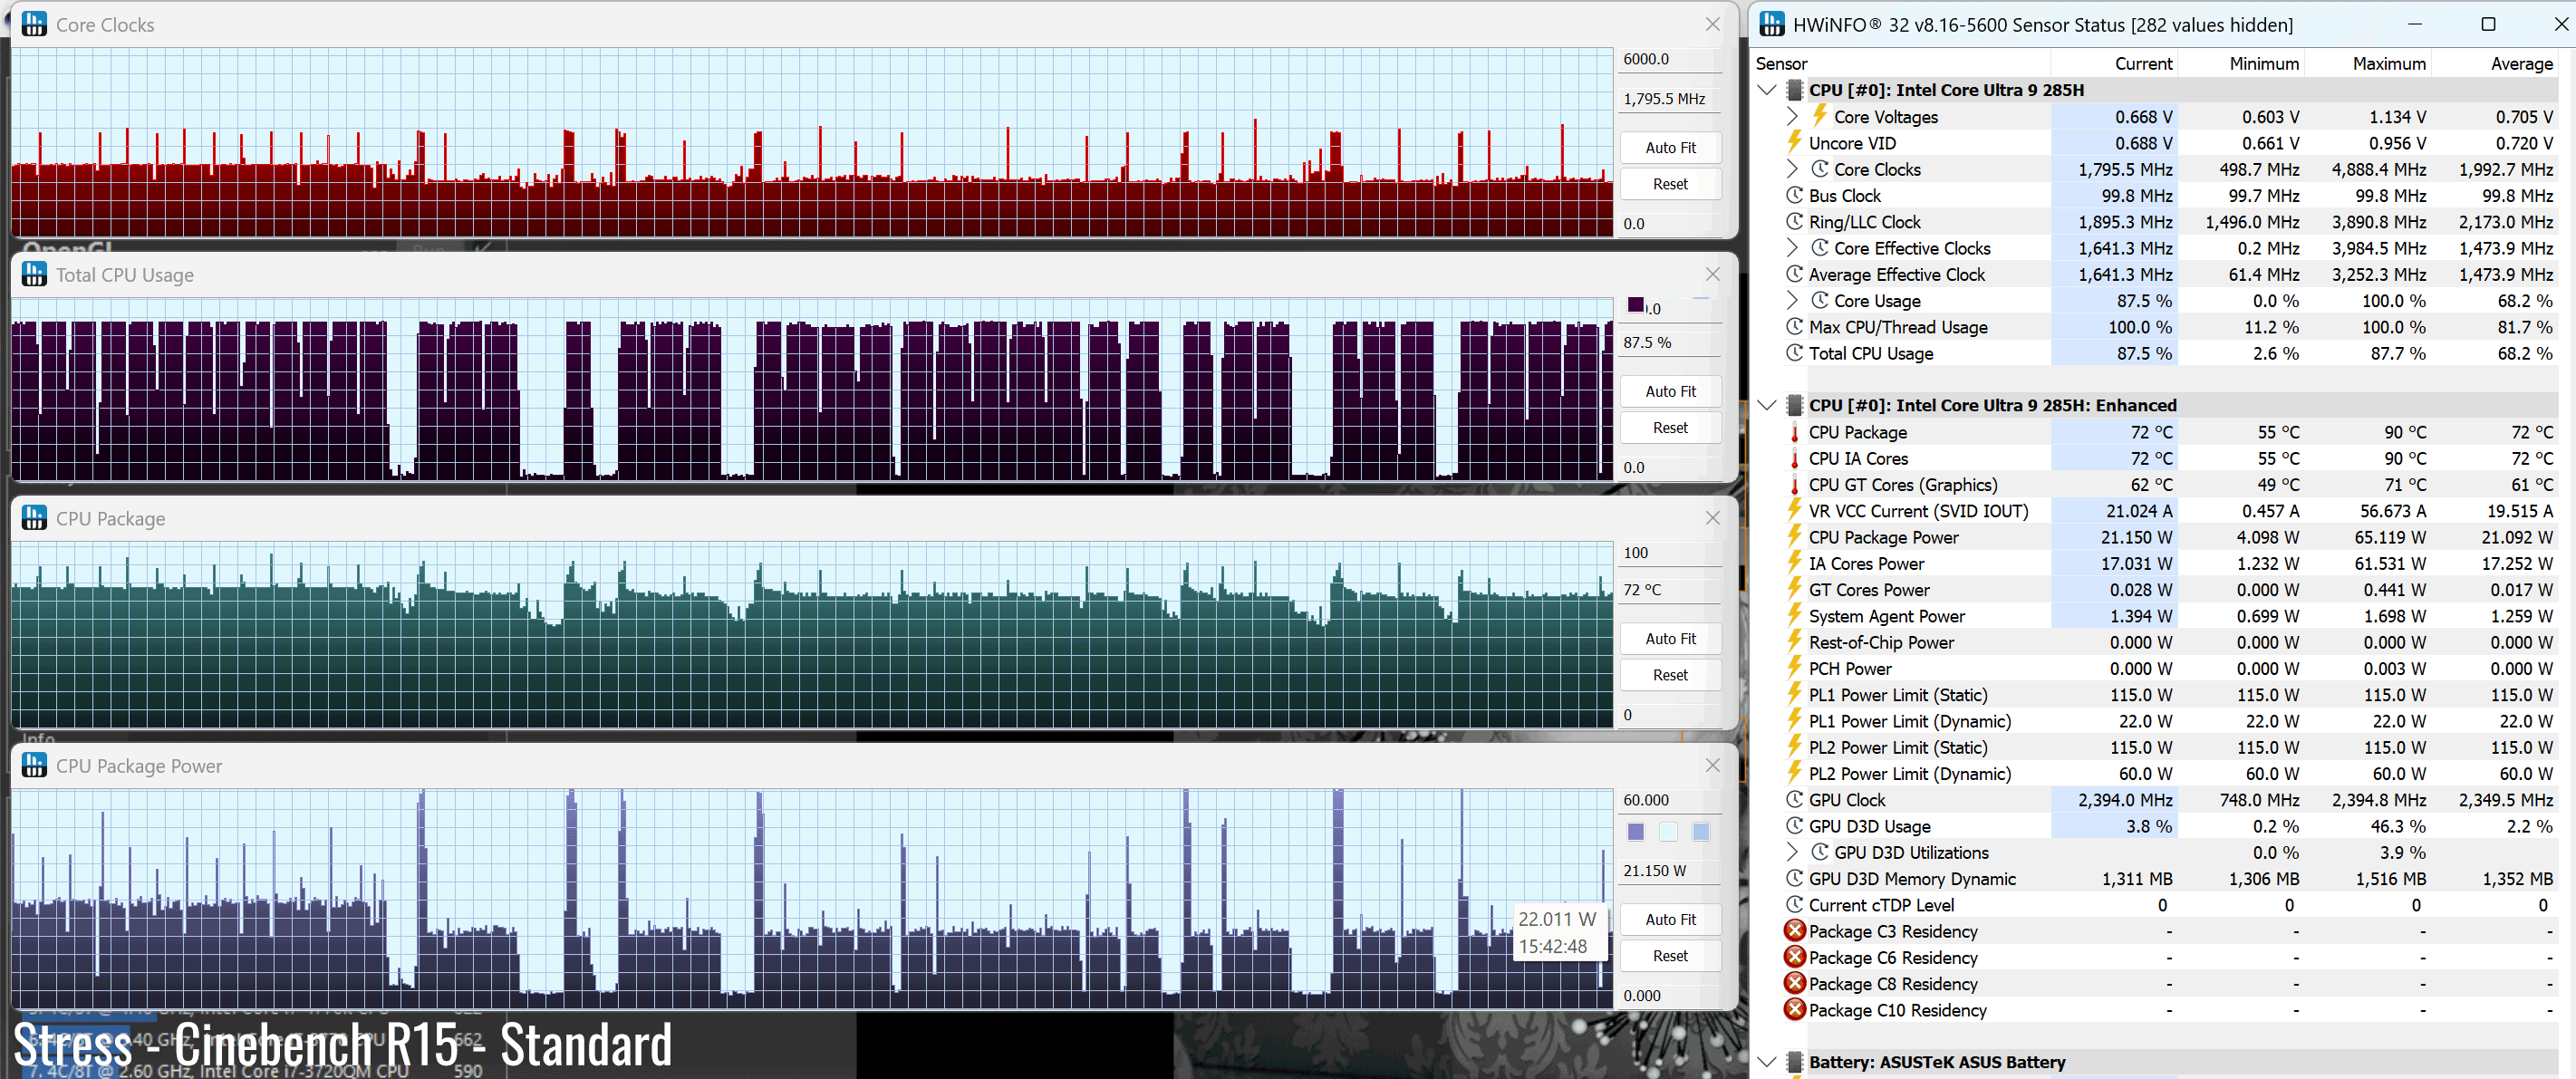The width and height of the screenshot is (2576, 1079).
Task: Expand the GPU D3D Utilizations row
Action: click(1793, 852)
